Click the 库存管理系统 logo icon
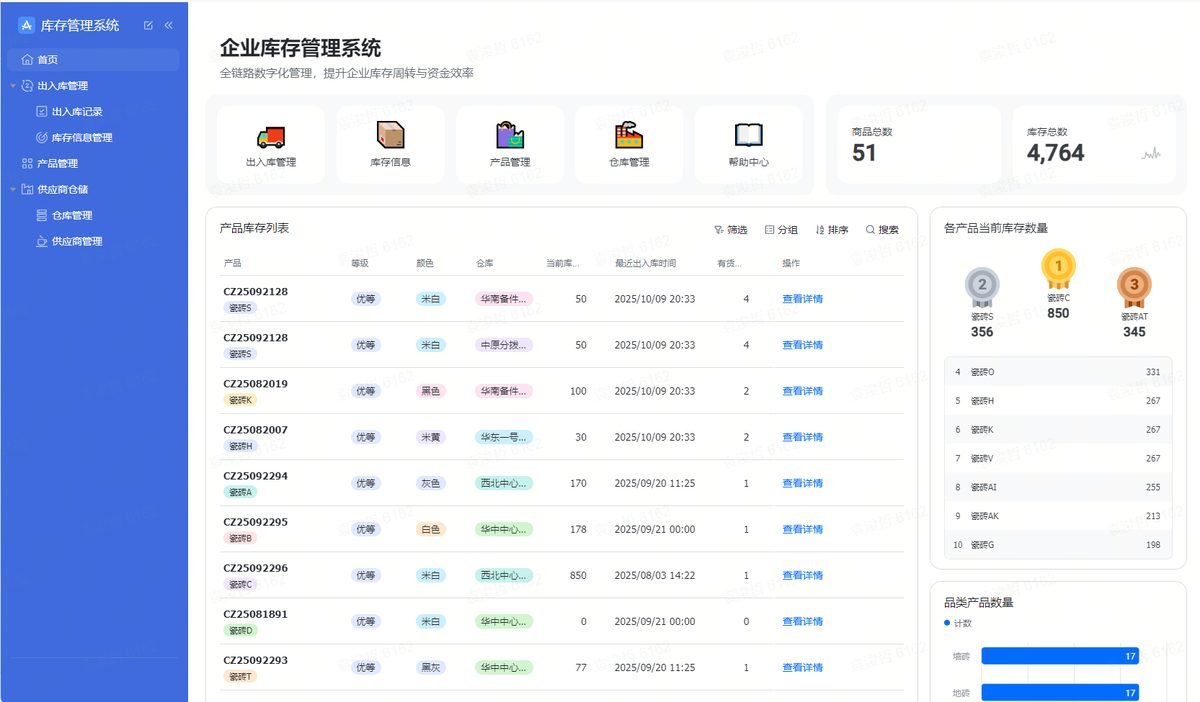The height and width of the screenshot is (702, 1200). pyautogui.click(x=26, y=25)
